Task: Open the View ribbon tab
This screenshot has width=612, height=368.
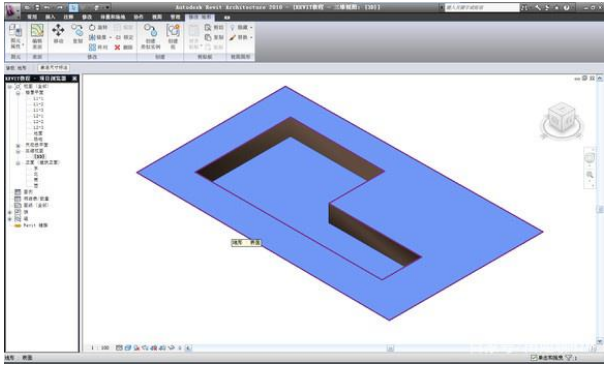Action: click(x=157, y=17)
